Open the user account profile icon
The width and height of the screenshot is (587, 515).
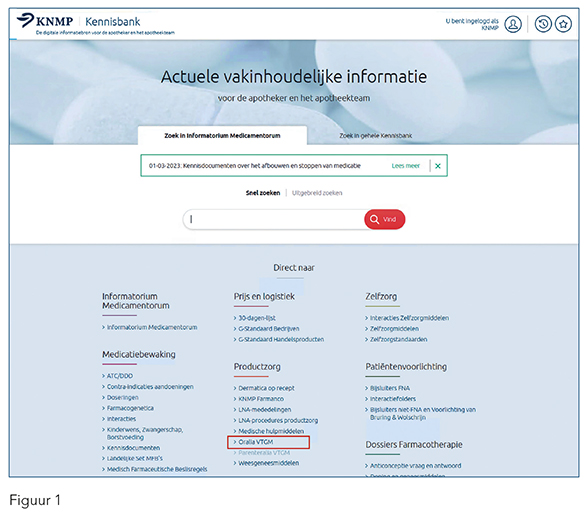[513, 24]
